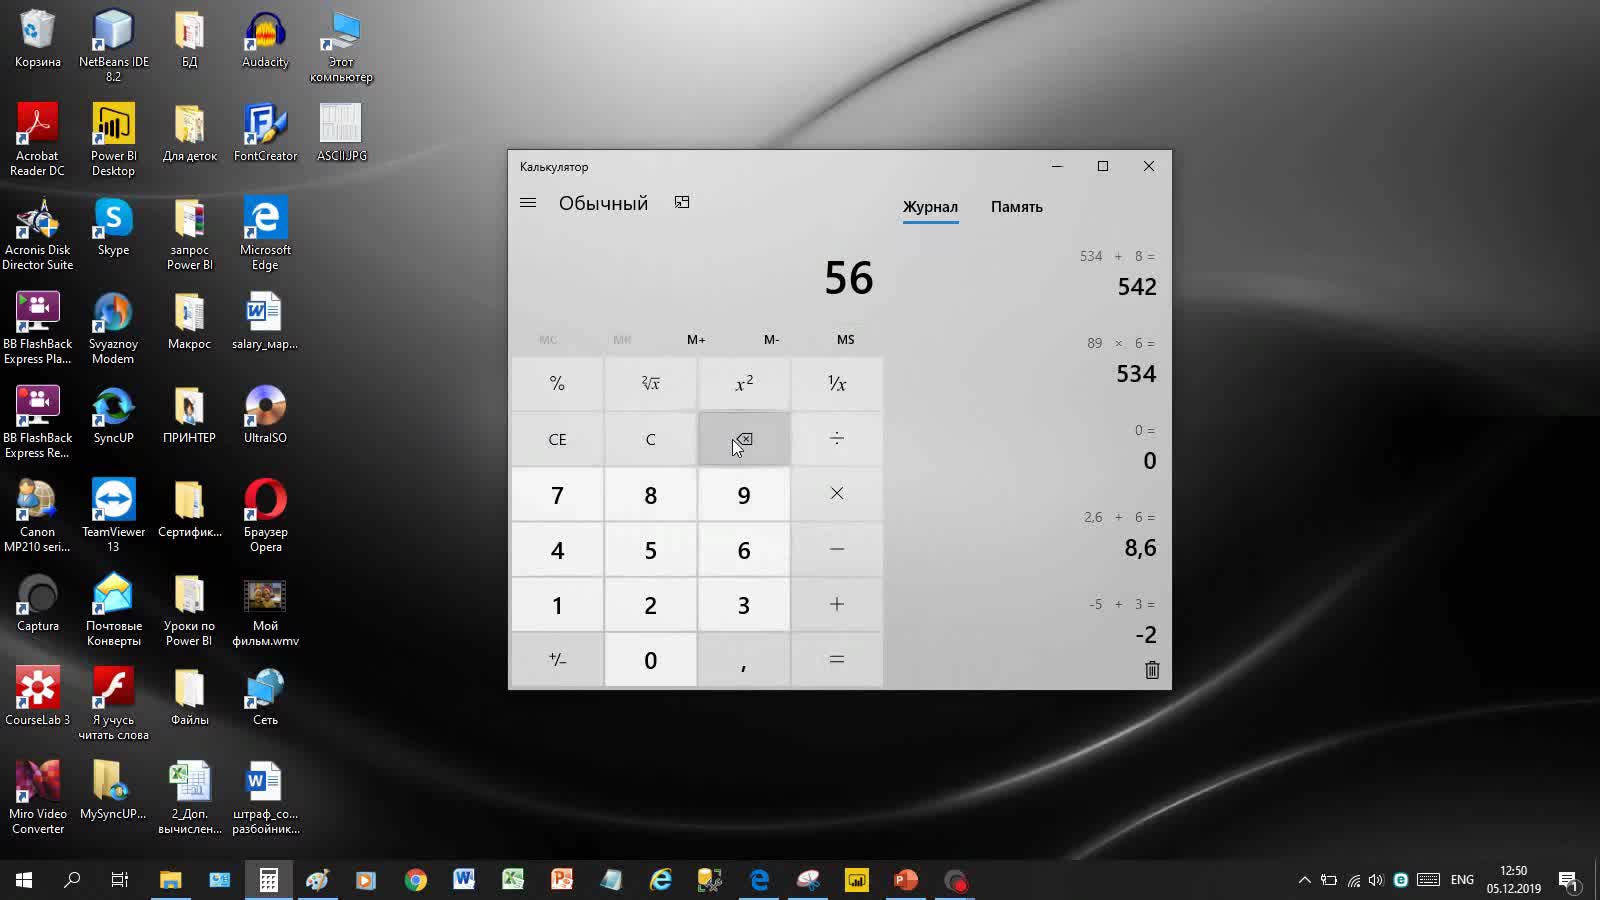The image size is (1600, 900).
Task: Click the multiply operator key
Action: point(837,494)
